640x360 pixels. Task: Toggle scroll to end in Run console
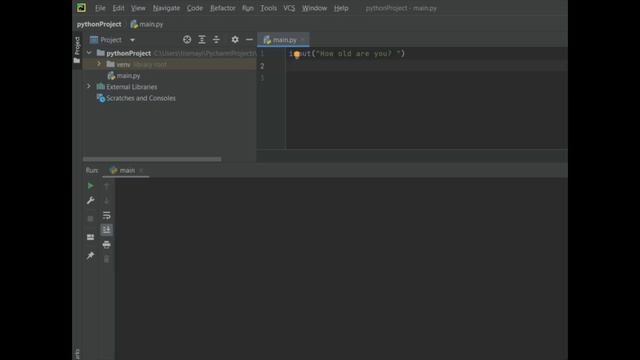point(107,230)
